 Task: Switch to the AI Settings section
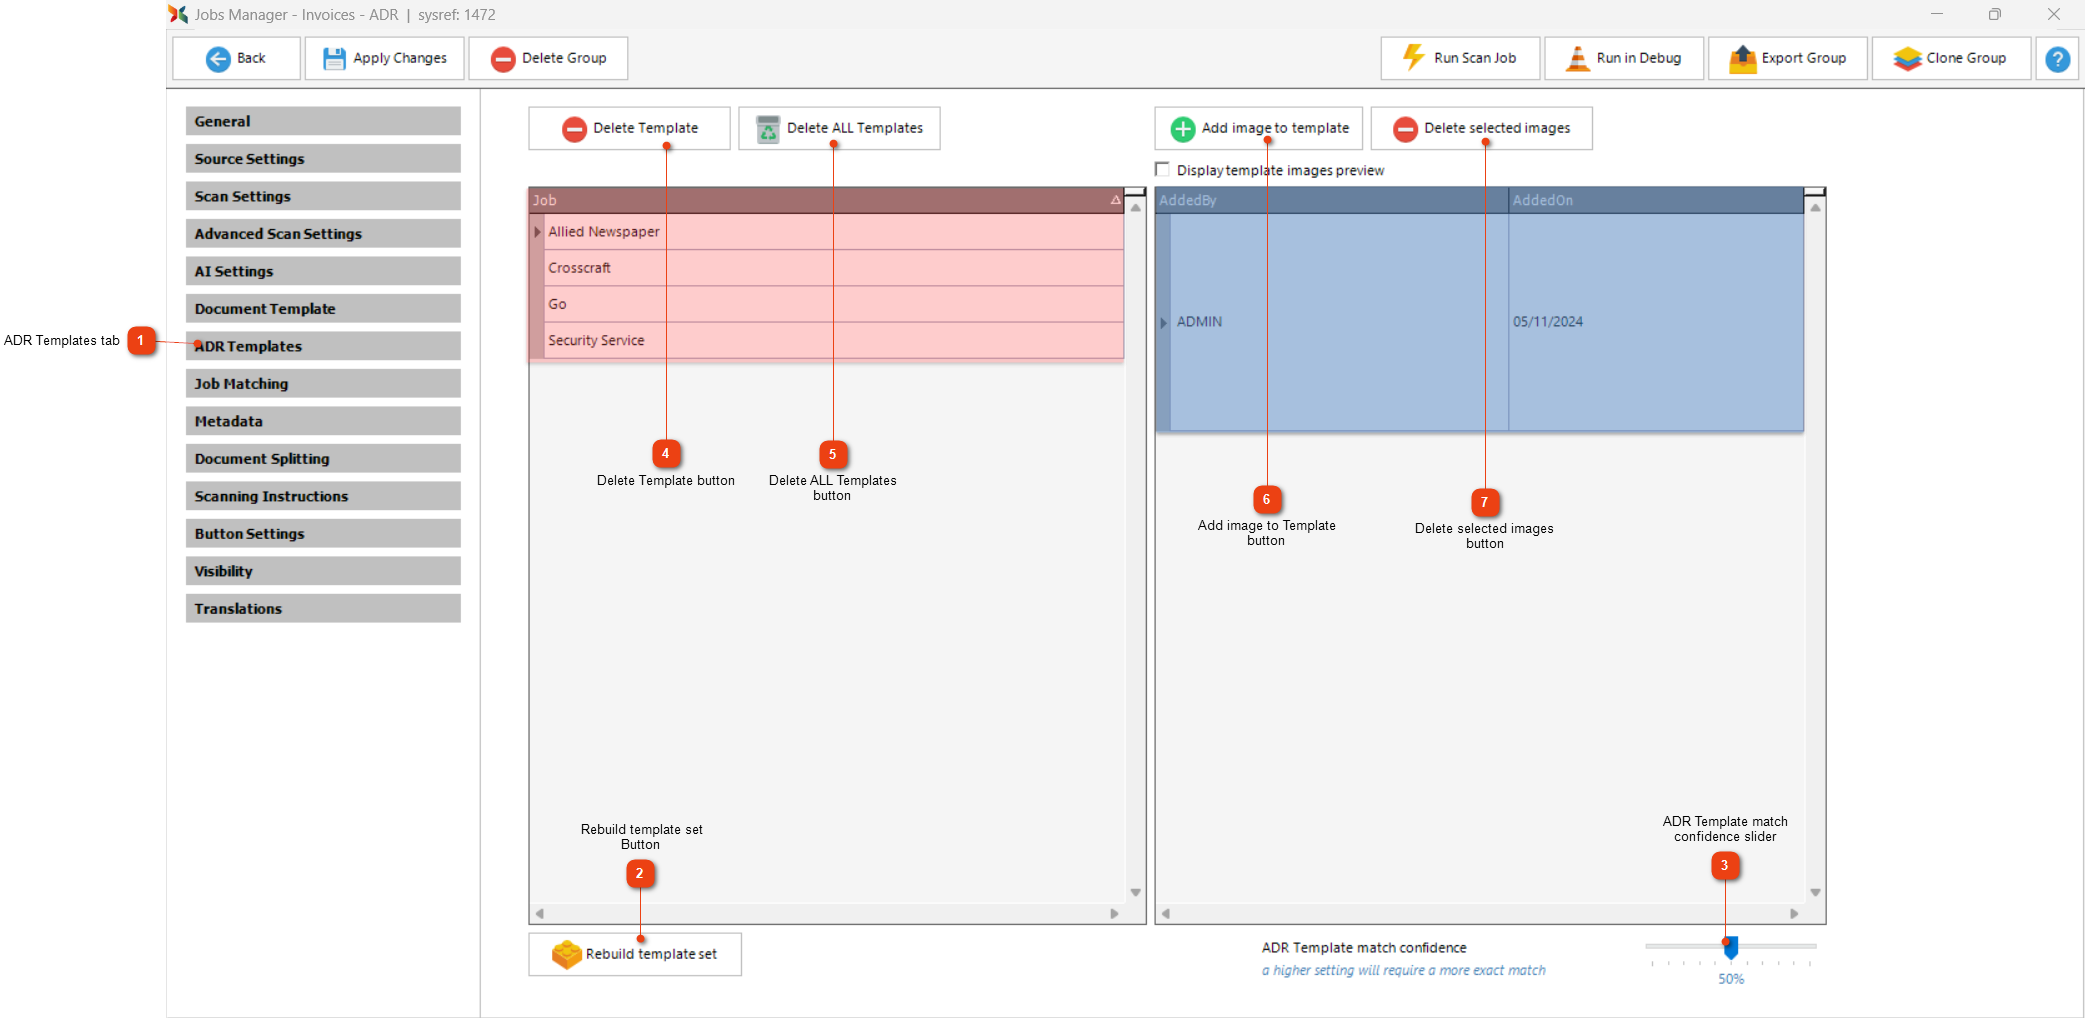click(x=322, y=271)
